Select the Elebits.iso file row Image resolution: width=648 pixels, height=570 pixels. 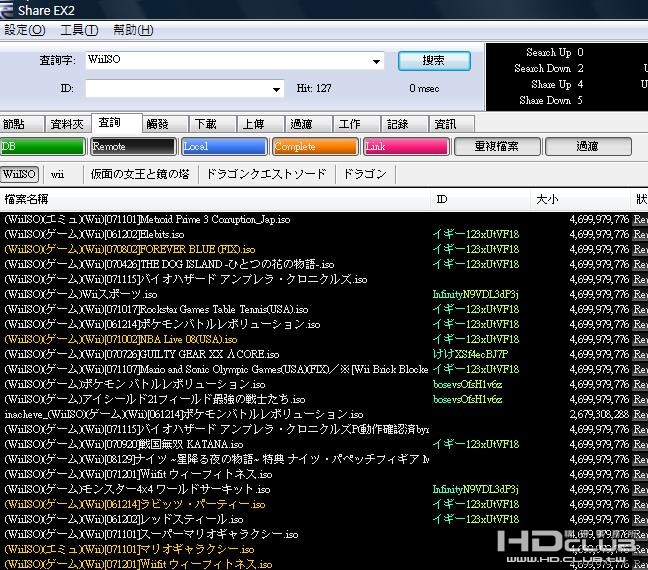324,234
